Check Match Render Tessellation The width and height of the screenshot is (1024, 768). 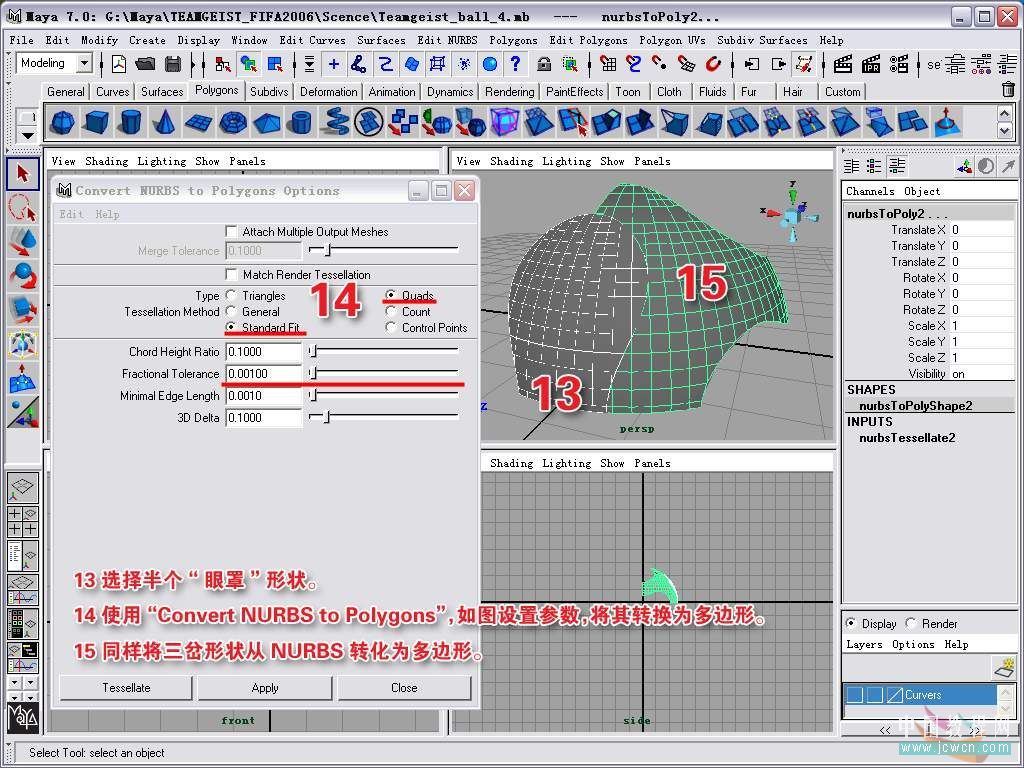[231, 274]
